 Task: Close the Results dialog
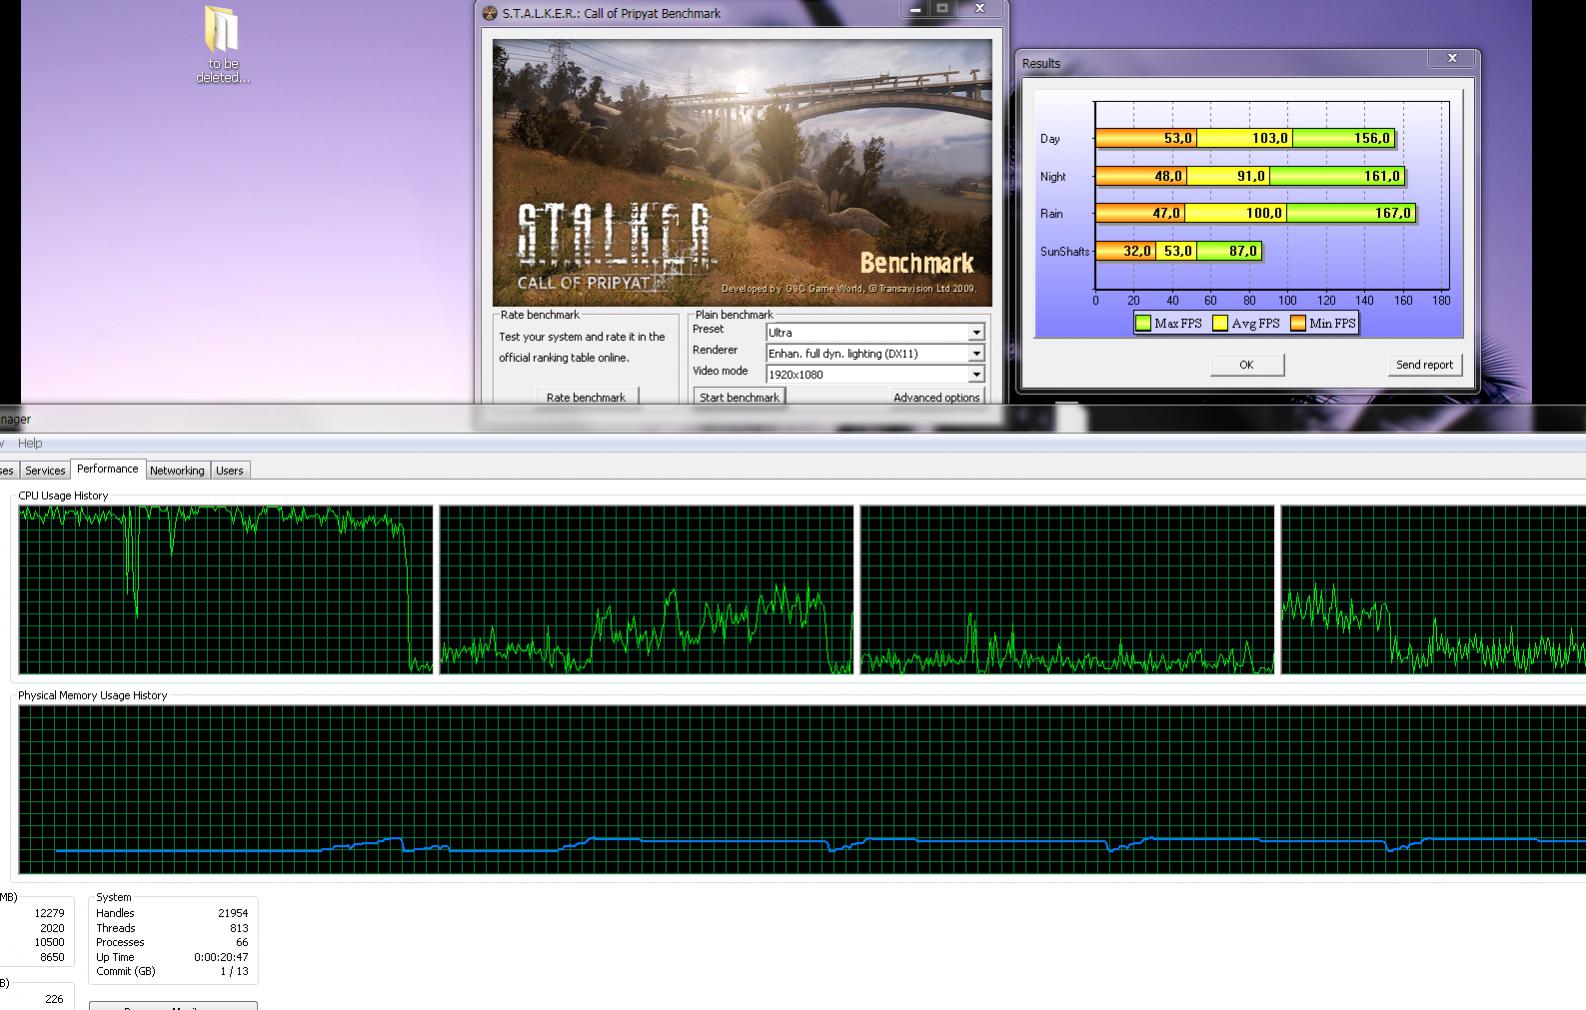click(1452, 59)
